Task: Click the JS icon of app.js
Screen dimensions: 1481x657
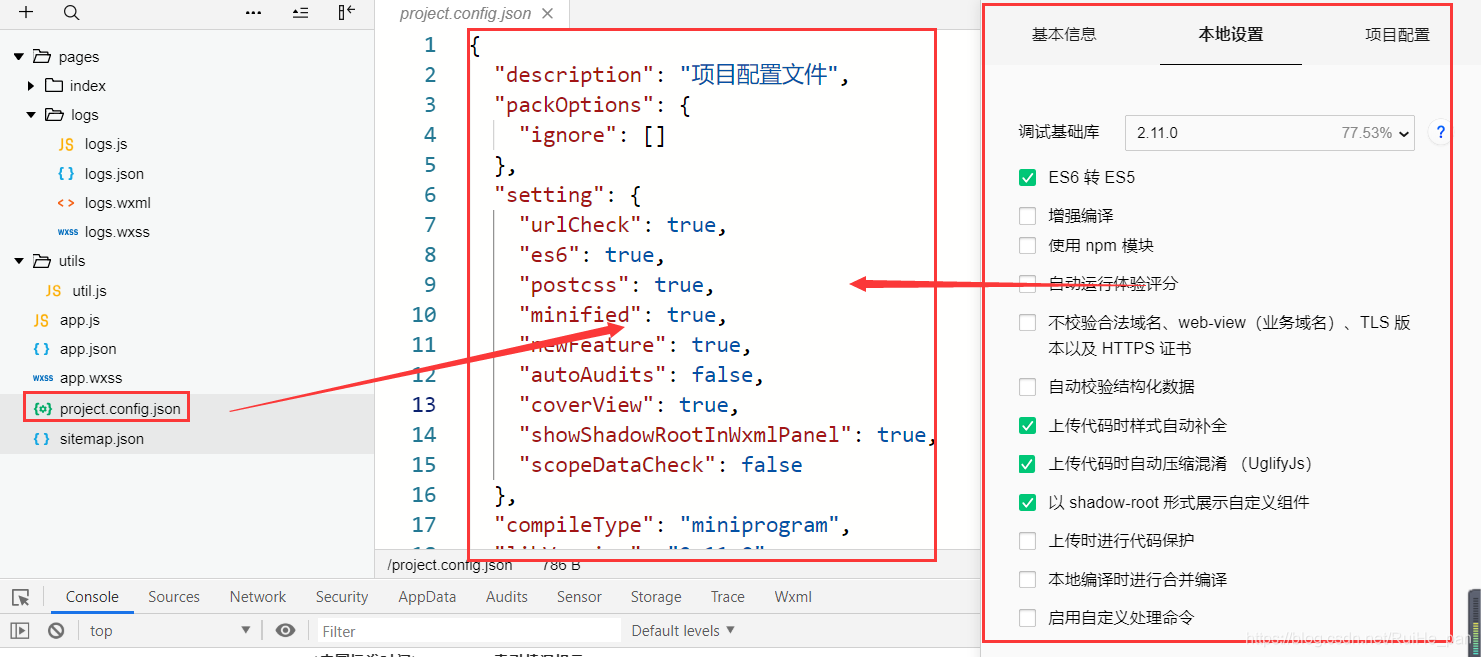Action: [41, 320]
